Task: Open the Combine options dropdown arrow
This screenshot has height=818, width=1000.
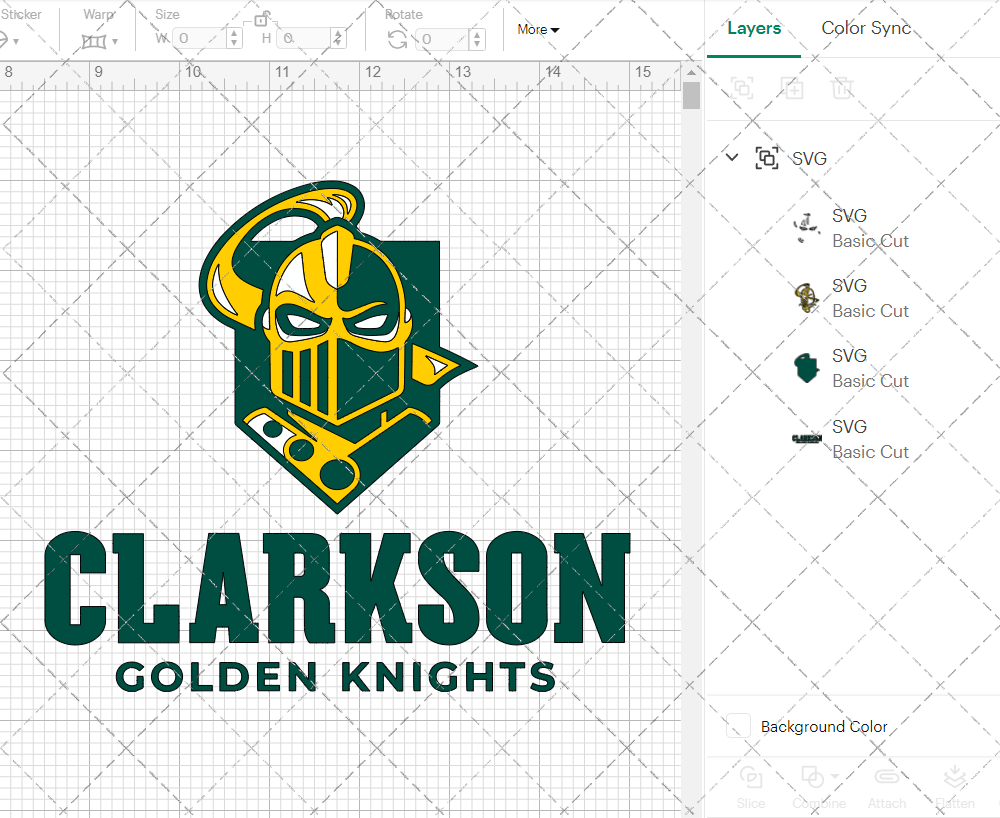Action: tap(836, 777)
